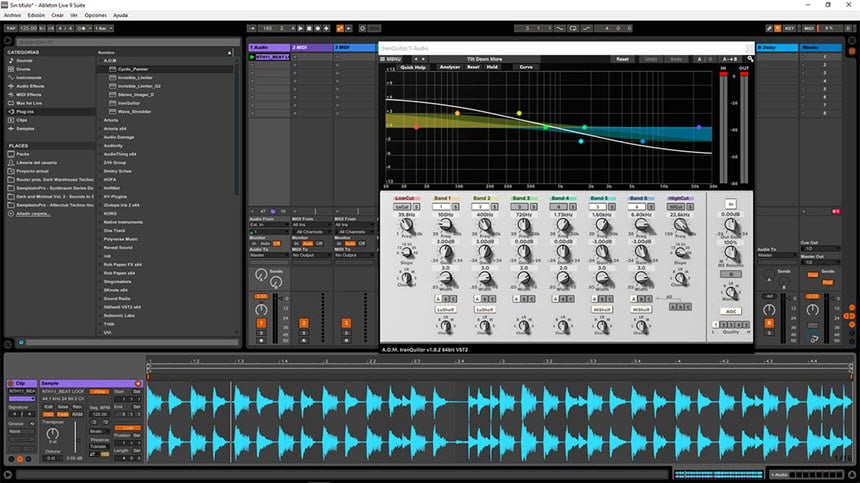Click the orange Band 1 EQ node
Viewport: 860px width, 483px height.
pyautogui.click(x=457, y=113)
